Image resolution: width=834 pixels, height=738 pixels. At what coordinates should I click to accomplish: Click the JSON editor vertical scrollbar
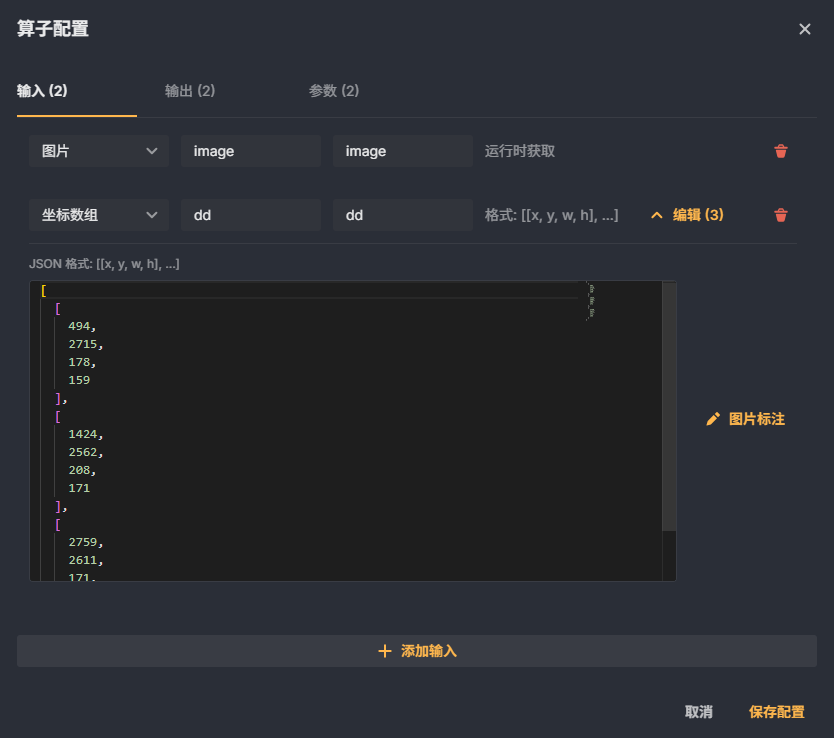click(x=669, y=406)
